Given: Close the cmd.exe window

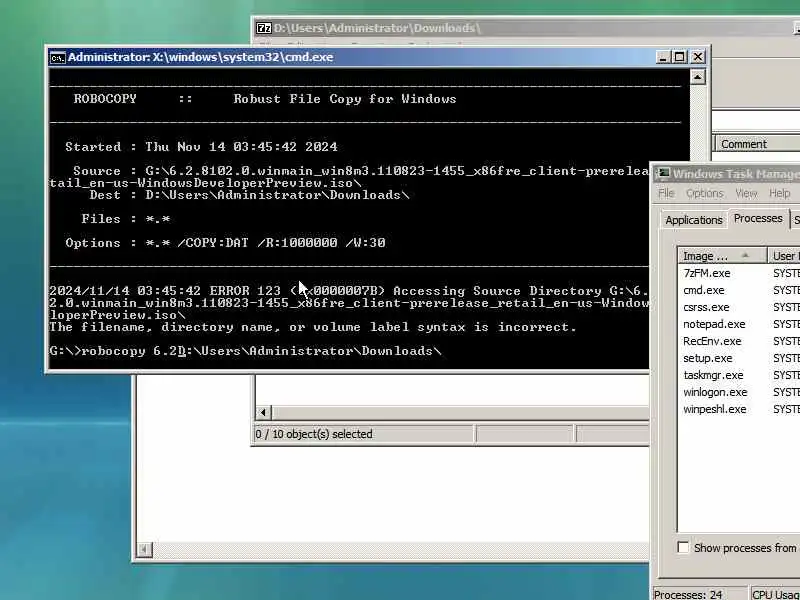Looking at the screenshot, I should 697,57.
